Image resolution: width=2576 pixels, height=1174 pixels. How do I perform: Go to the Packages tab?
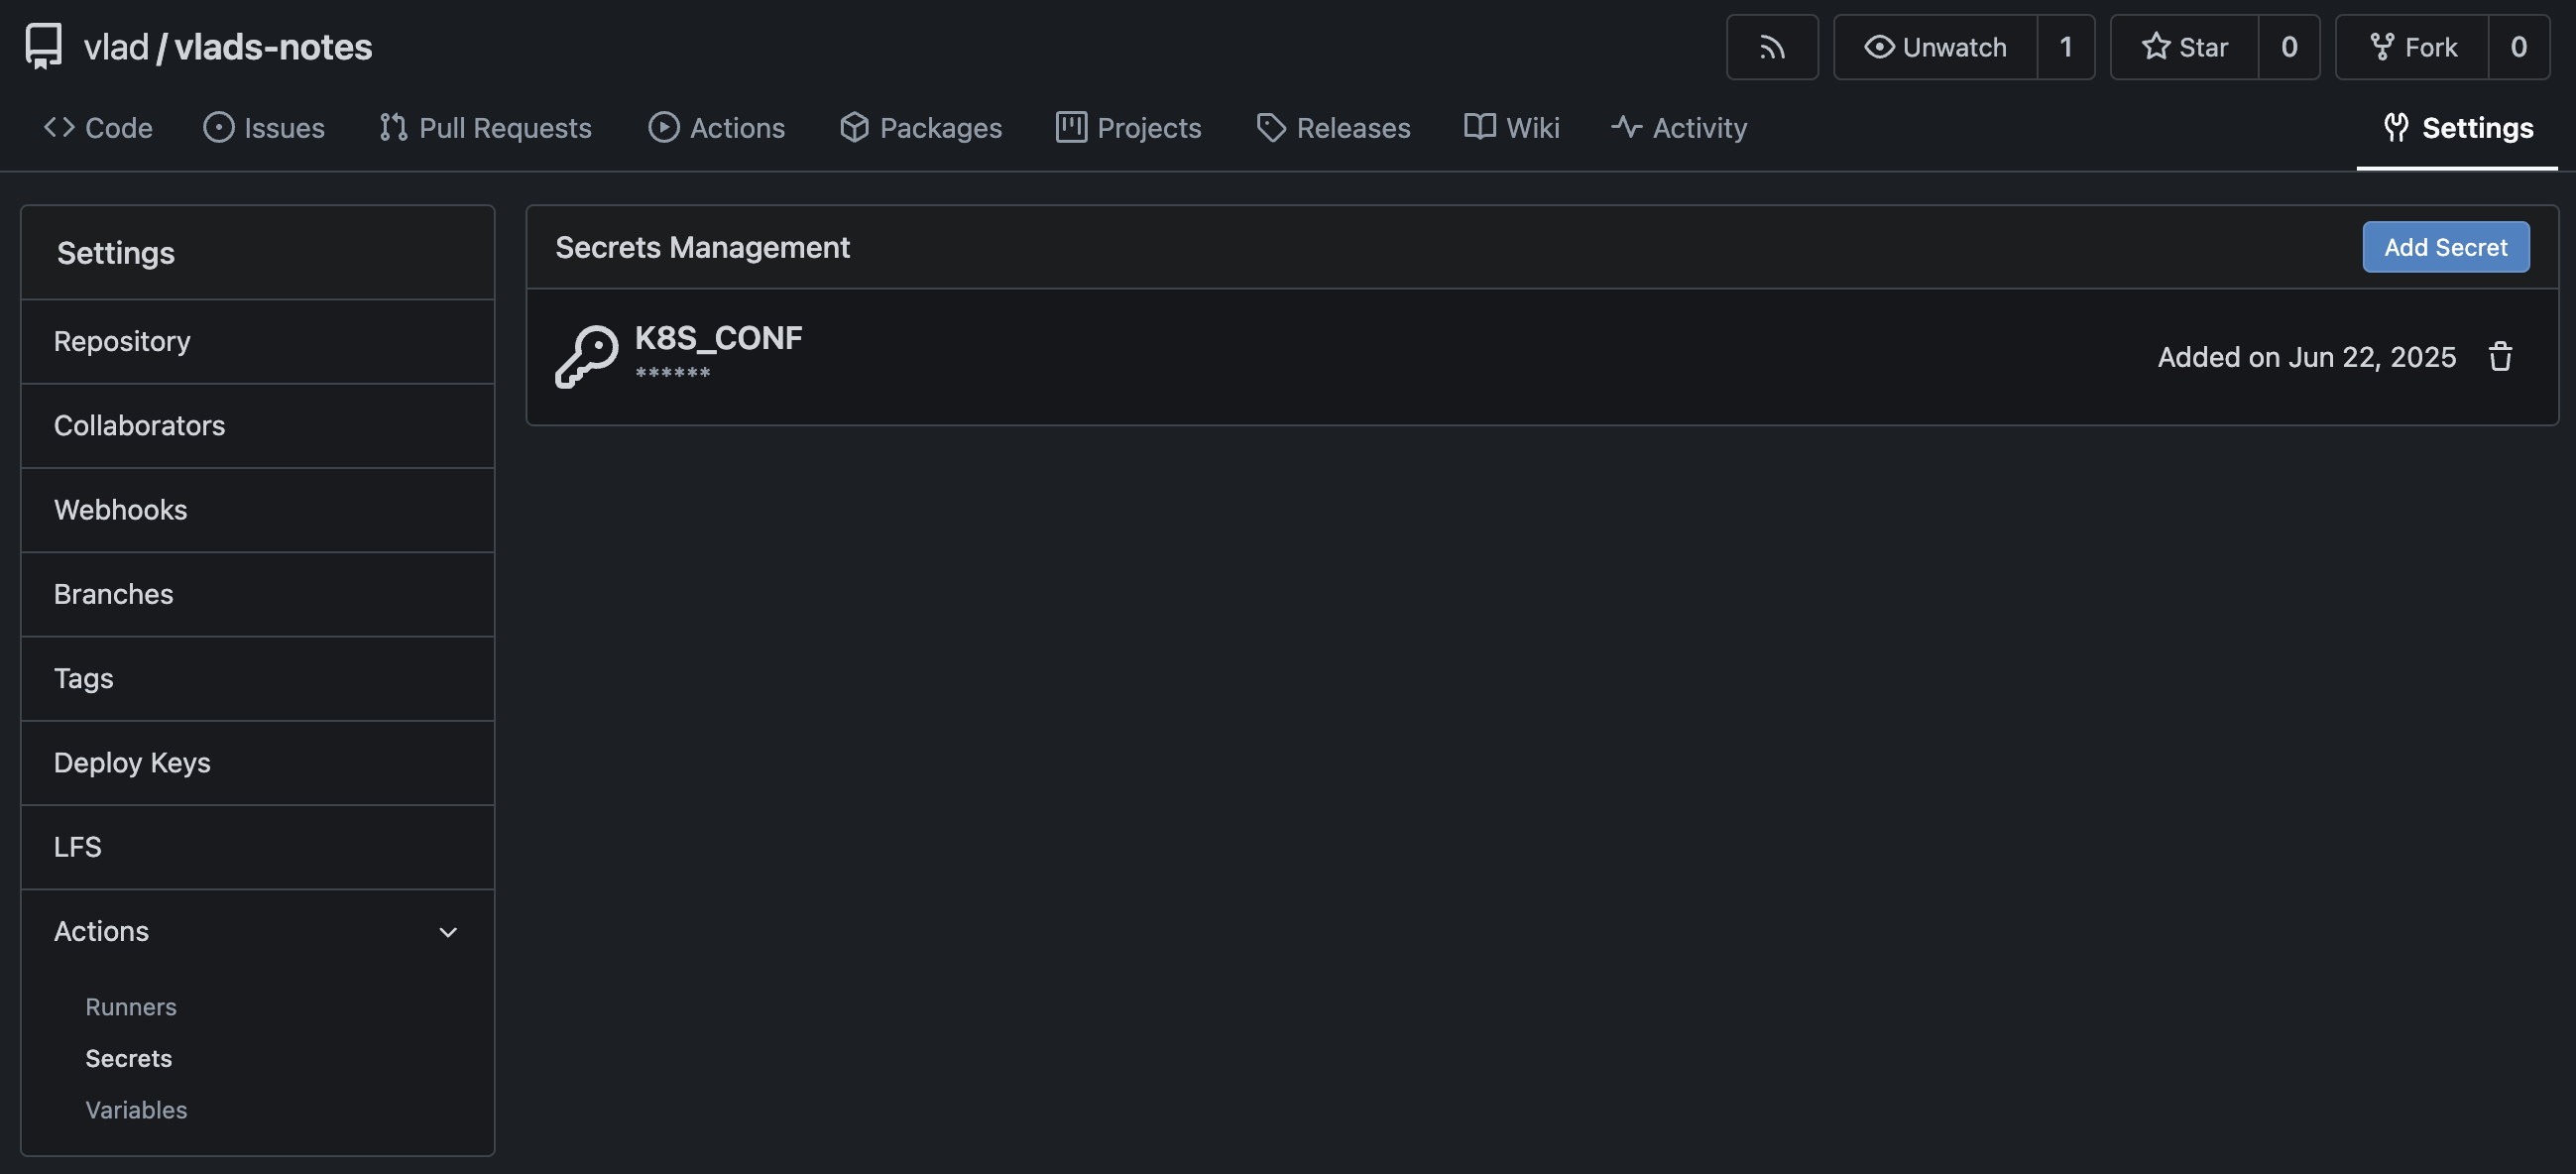click(x=921, y=128)
